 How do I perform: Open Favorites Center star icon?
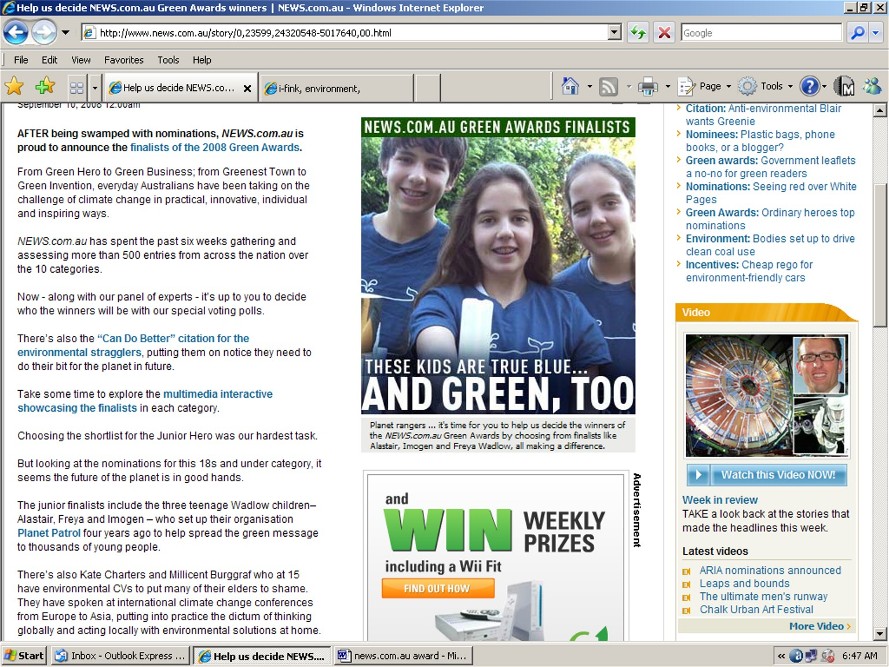coord(14,87)
